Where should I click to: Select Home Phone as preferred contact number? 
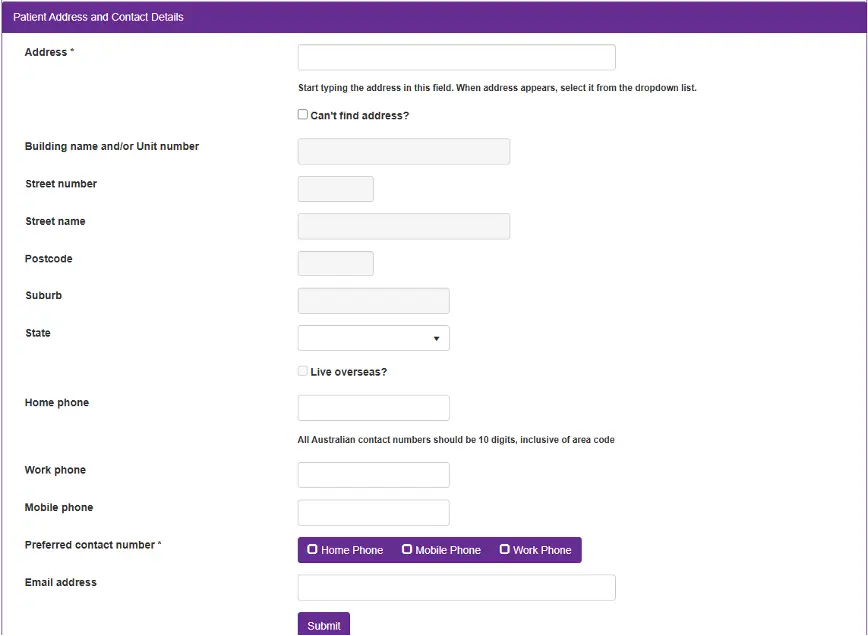click(344, 549)
